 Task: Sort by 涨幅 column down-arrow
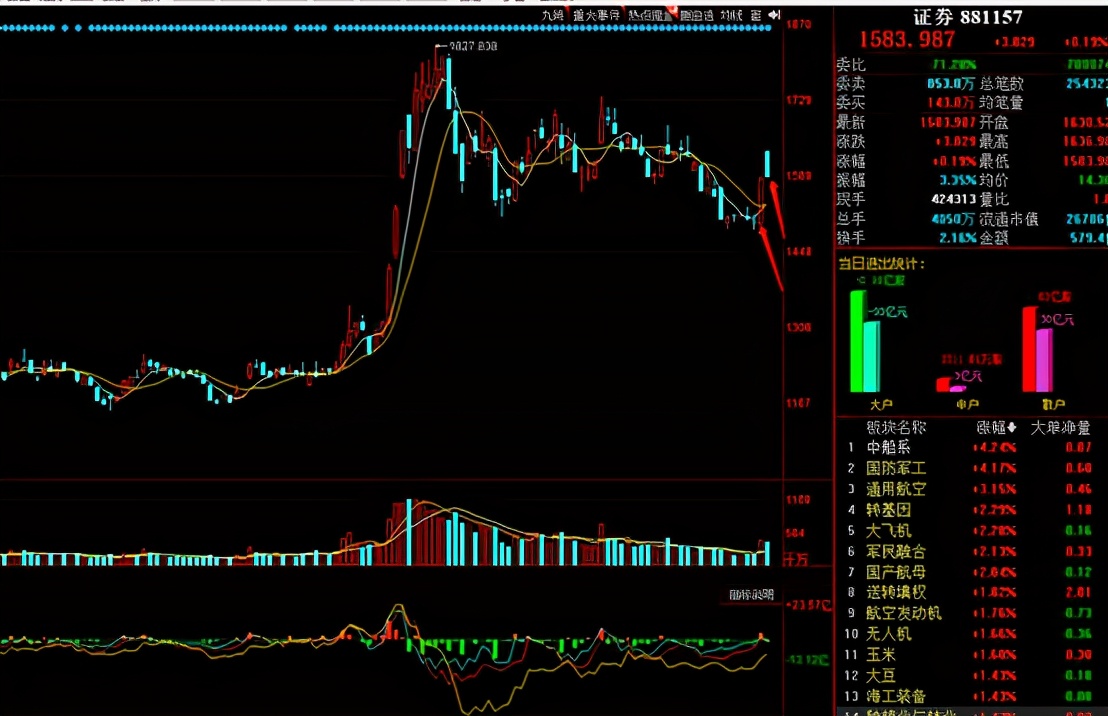tap(1012, 428)
